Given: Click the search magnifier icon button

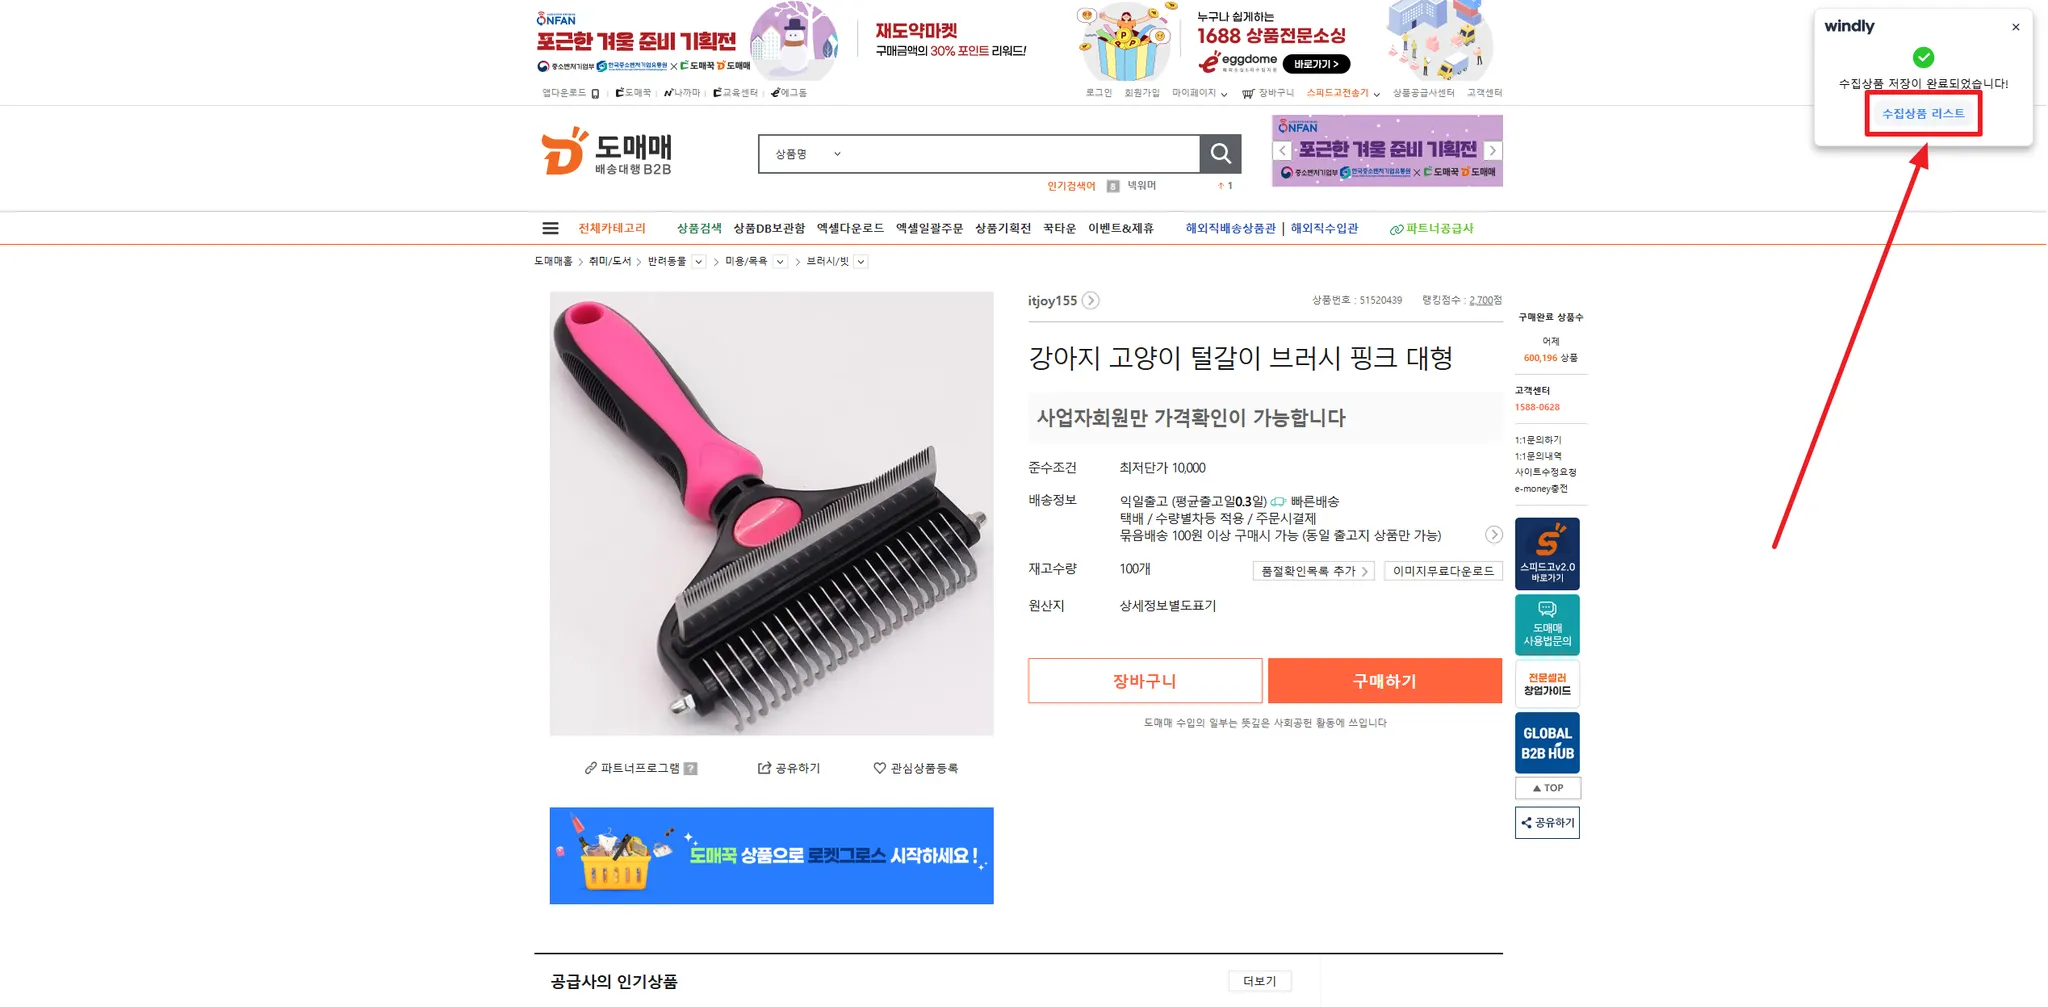Looking at the screenshot, I should (1220, 153).
